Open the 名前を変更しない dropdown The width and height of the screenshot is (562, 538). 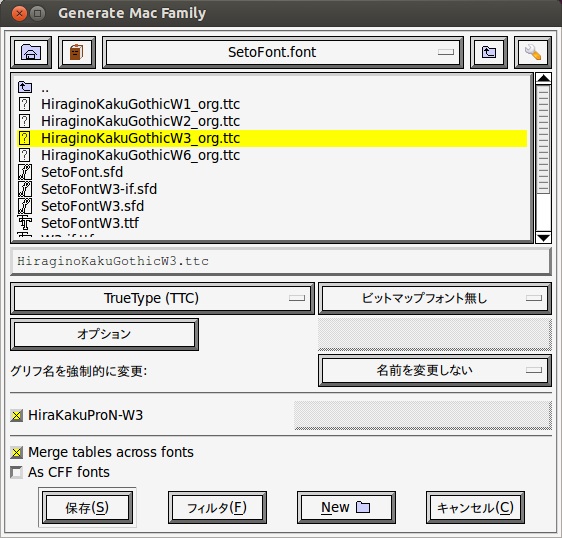[x=435, y=370]
